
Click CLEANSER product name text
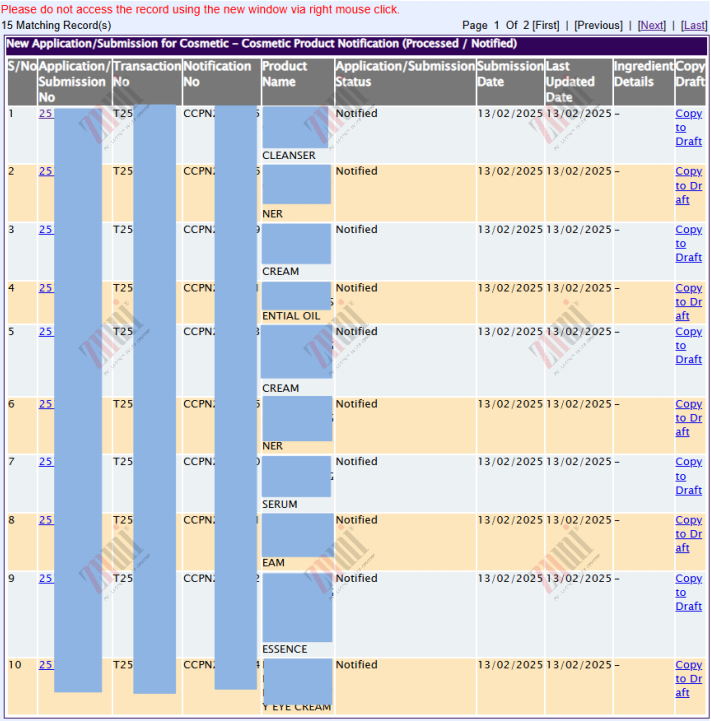click(289, 155)
